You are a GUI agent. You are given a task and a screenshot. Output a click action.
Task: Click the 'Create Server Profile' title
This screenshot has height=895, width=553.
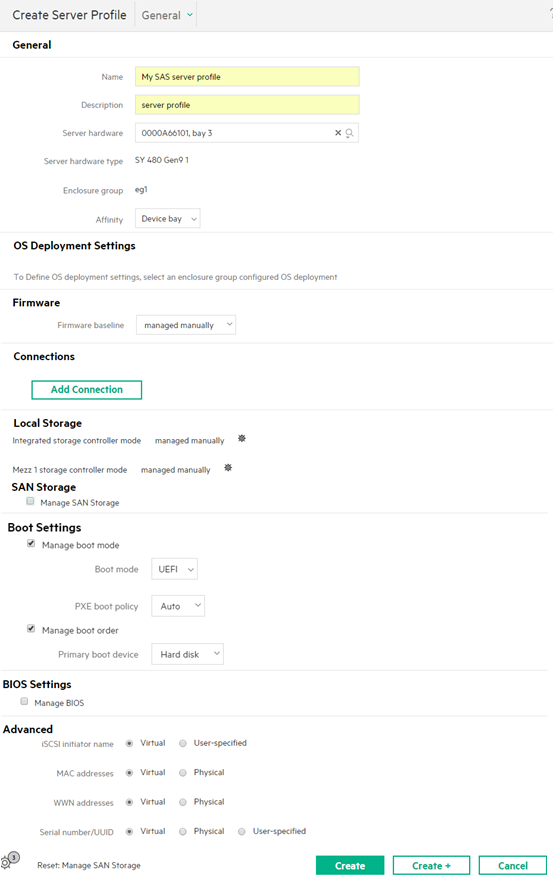pos(70,15)
